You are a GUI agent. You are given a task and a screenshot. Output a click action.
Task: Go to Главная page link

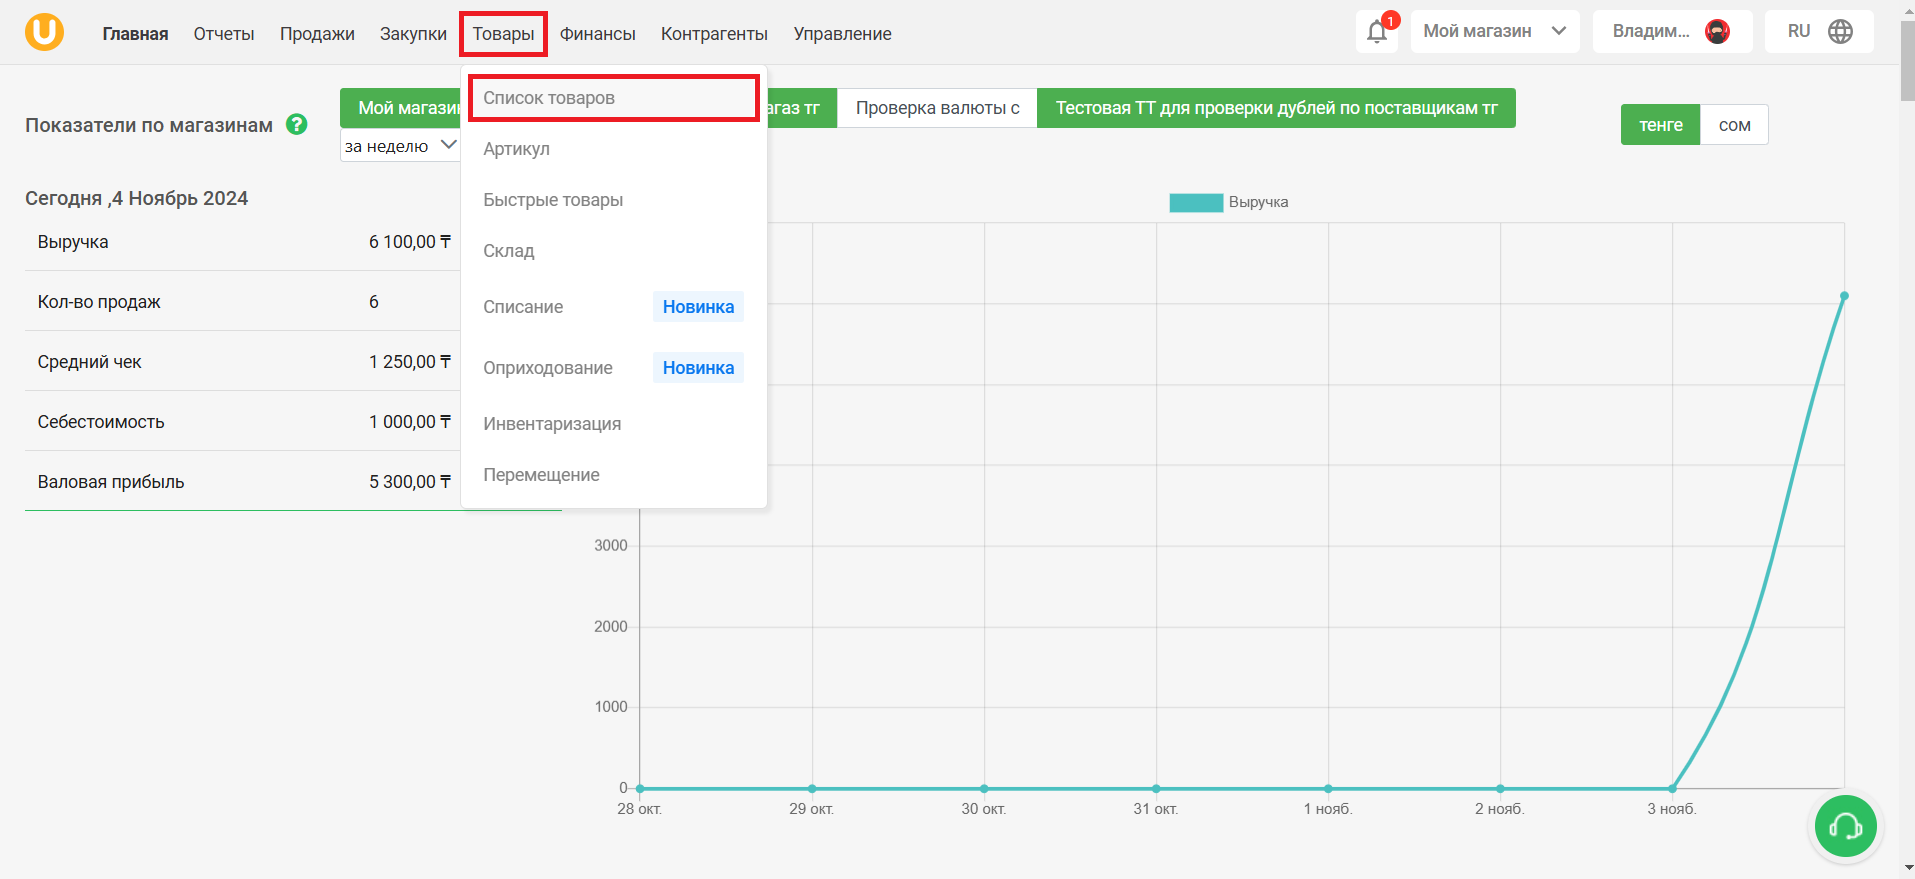click(x=135, y=34)
